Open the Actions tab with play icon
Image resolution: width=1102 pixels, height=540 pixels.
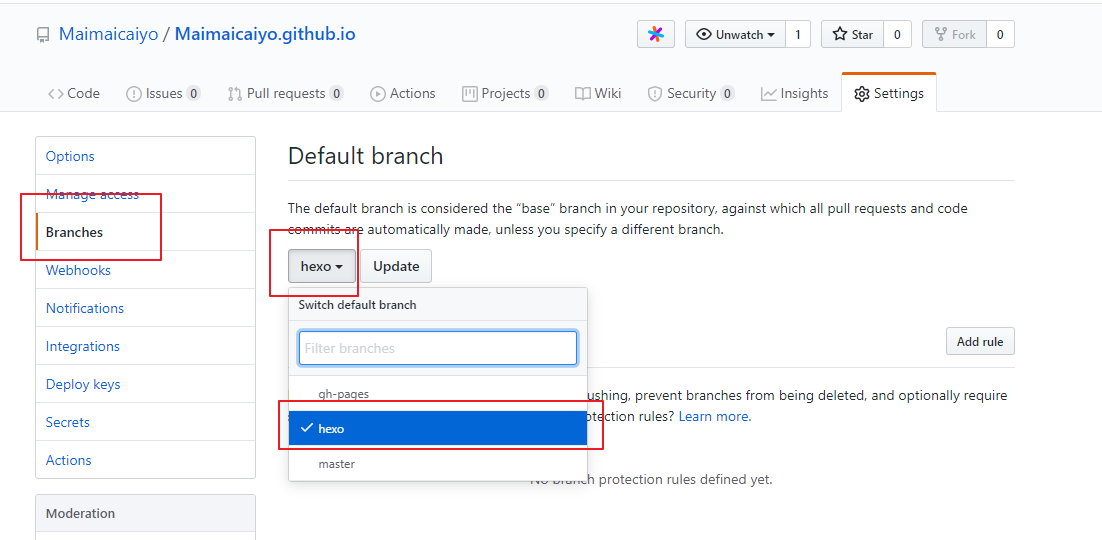(403, 94)
